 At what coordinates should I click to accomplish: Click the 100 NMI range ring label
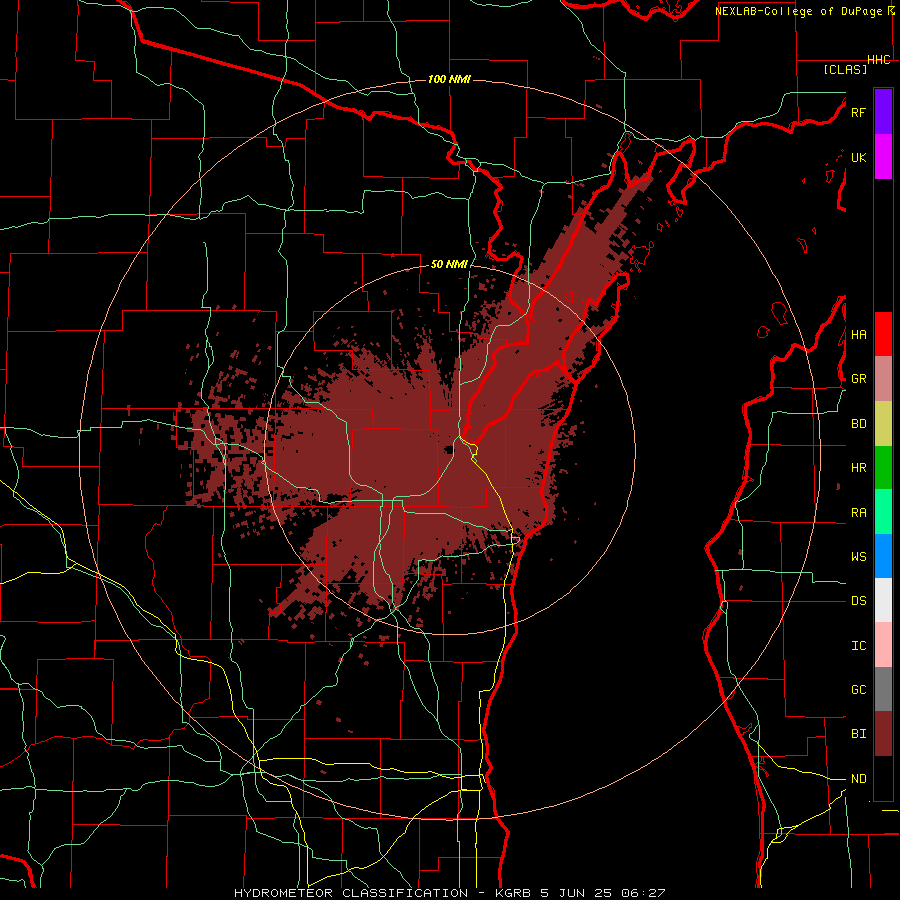pyautogui.click(x=449, y=79)
